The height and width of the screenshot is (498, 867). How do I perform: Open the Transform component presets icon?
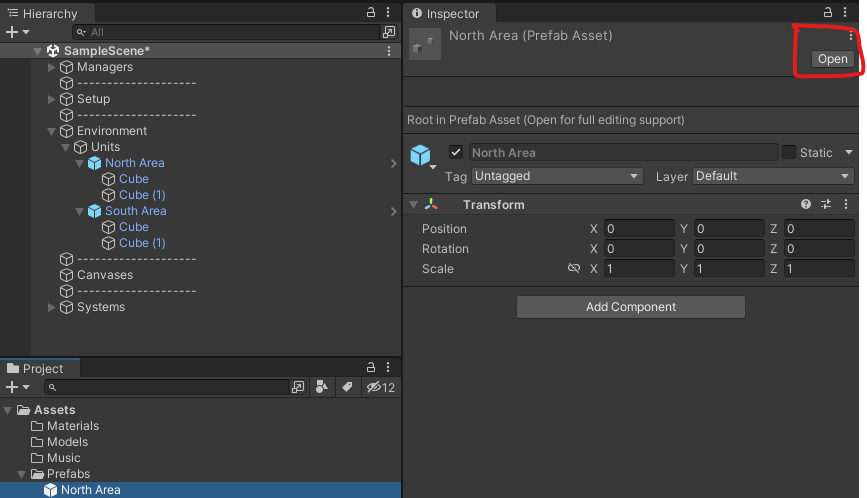click(826, 204)
